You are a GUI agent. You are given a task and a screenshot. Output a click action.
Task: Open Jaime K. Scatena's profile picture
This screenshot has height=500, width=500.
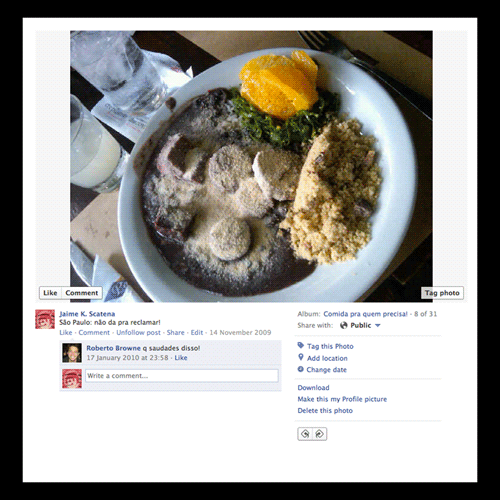coord(45,319)
